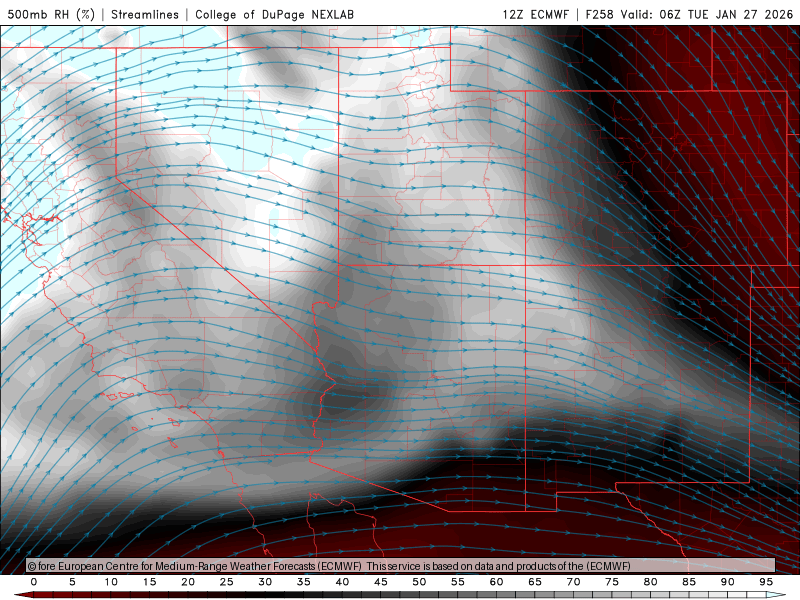
Task: Click the "45" label on color scale
Action: (381, 582)
